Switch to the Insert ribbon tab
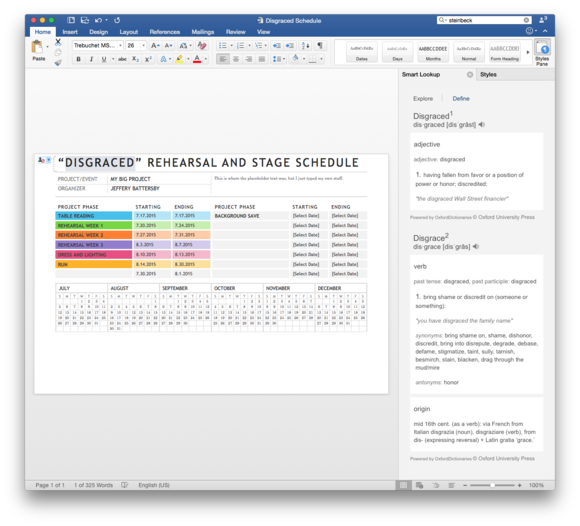Screen dimensions: 580x526 tap(70, 32)
